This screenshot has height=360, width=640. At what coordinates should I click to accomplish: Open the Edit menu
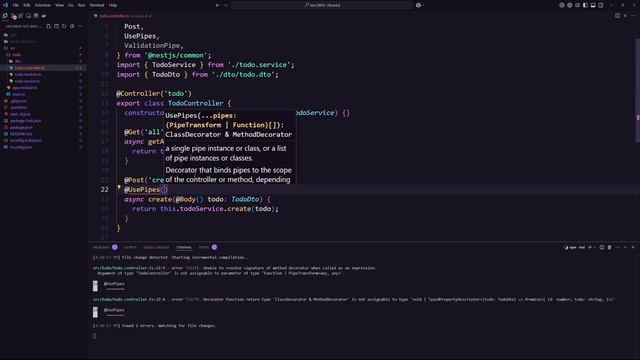click(27, 5)
